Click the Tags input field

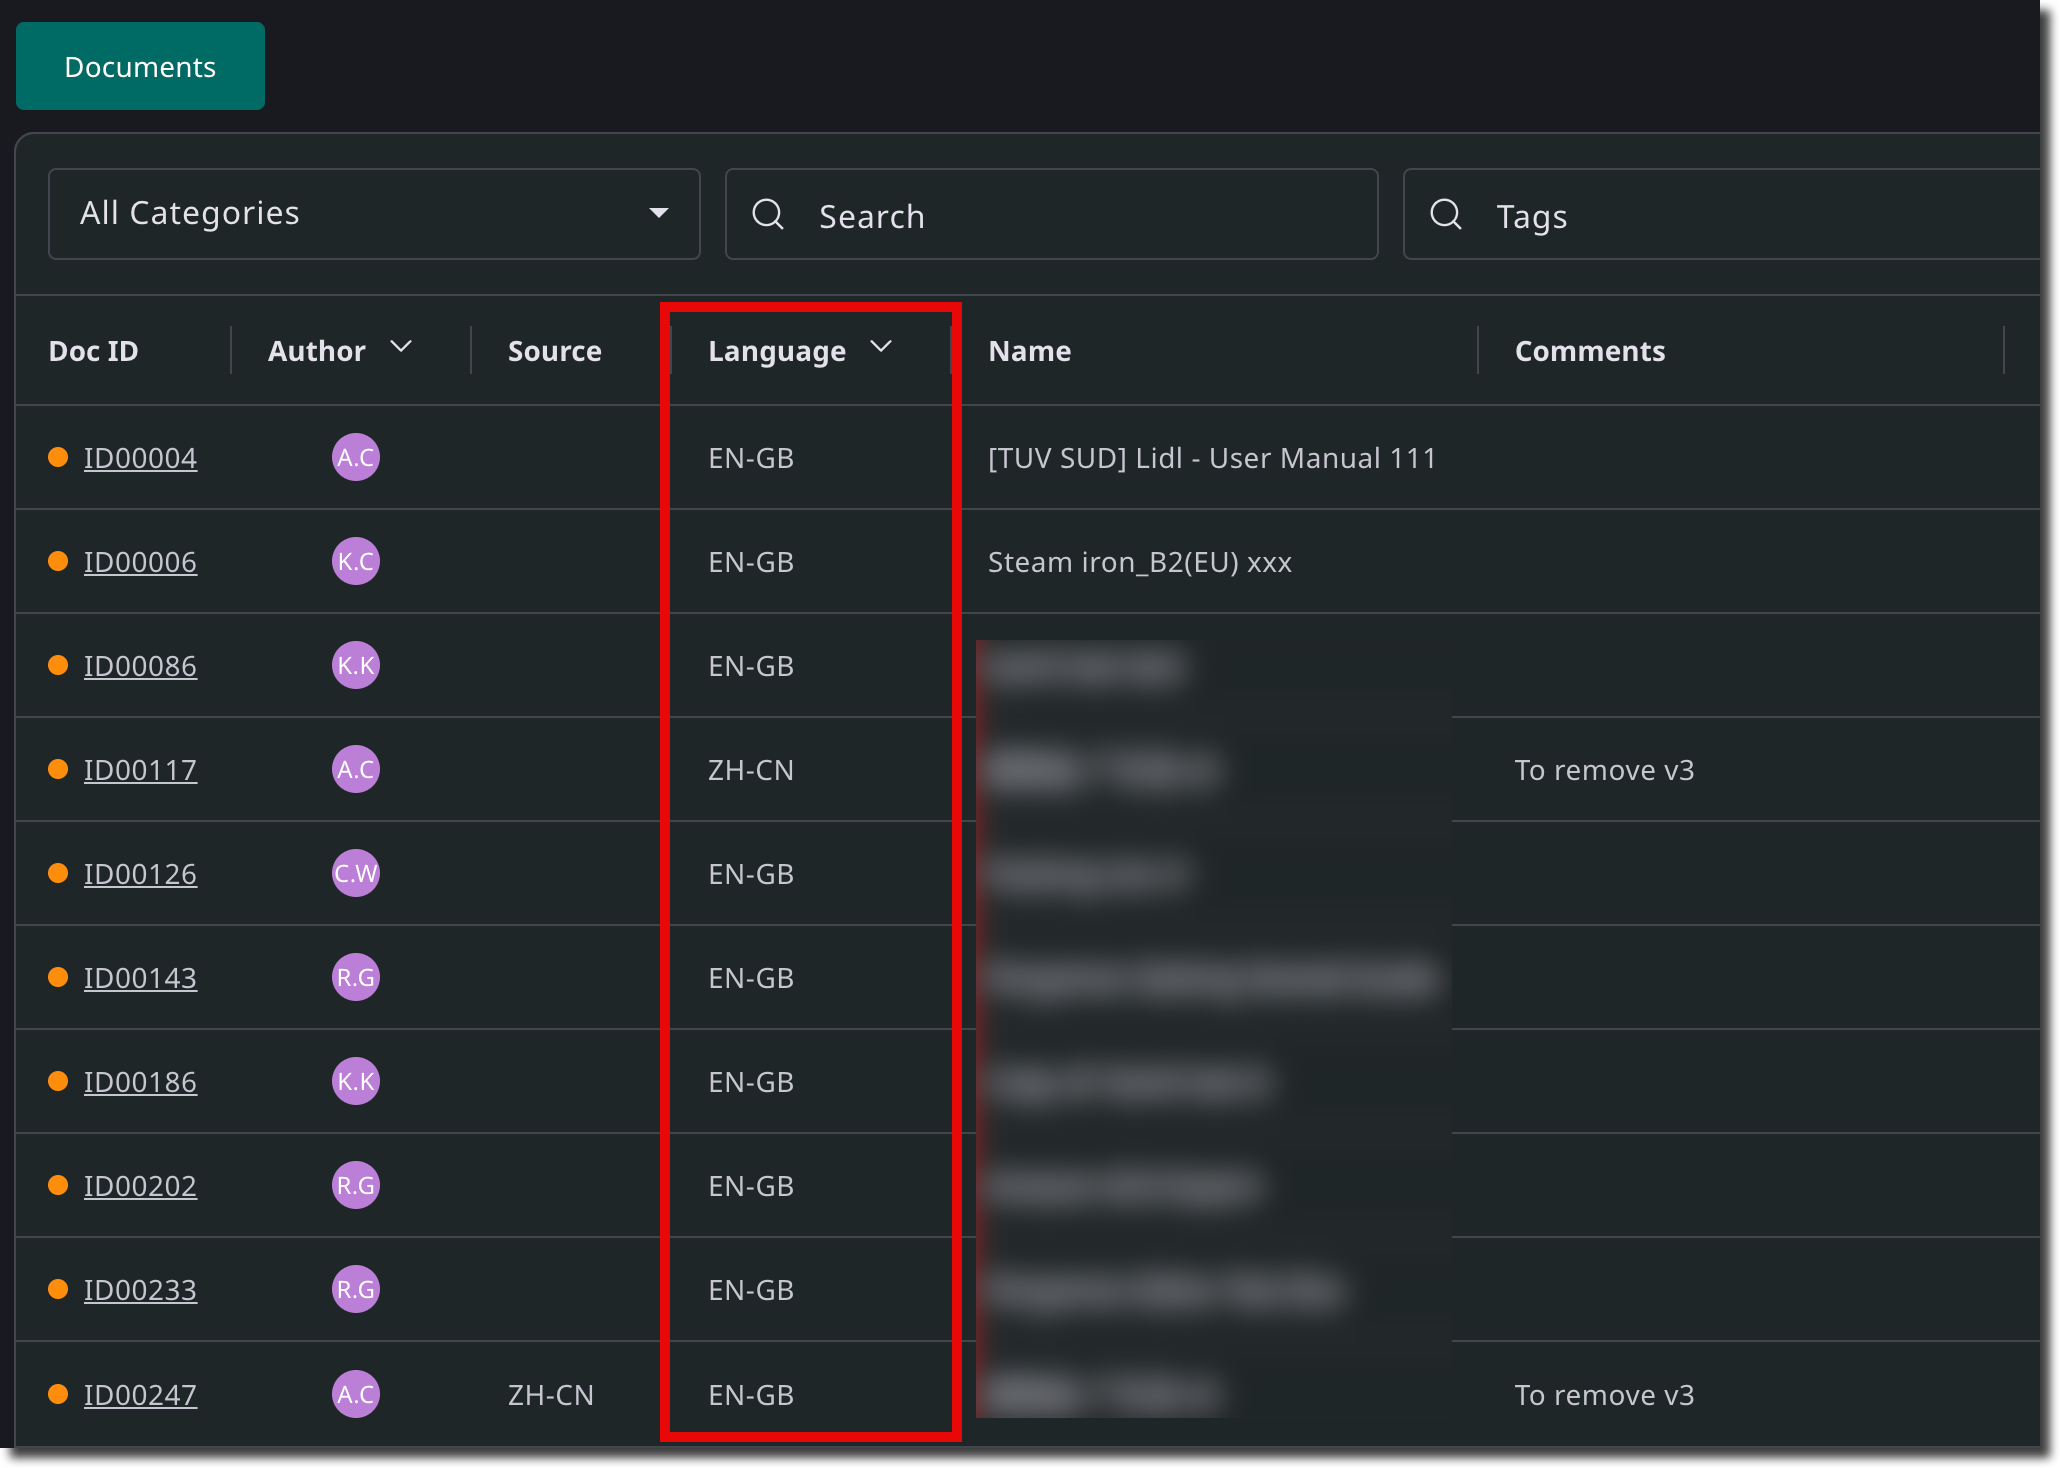(x=1722, y=214)
